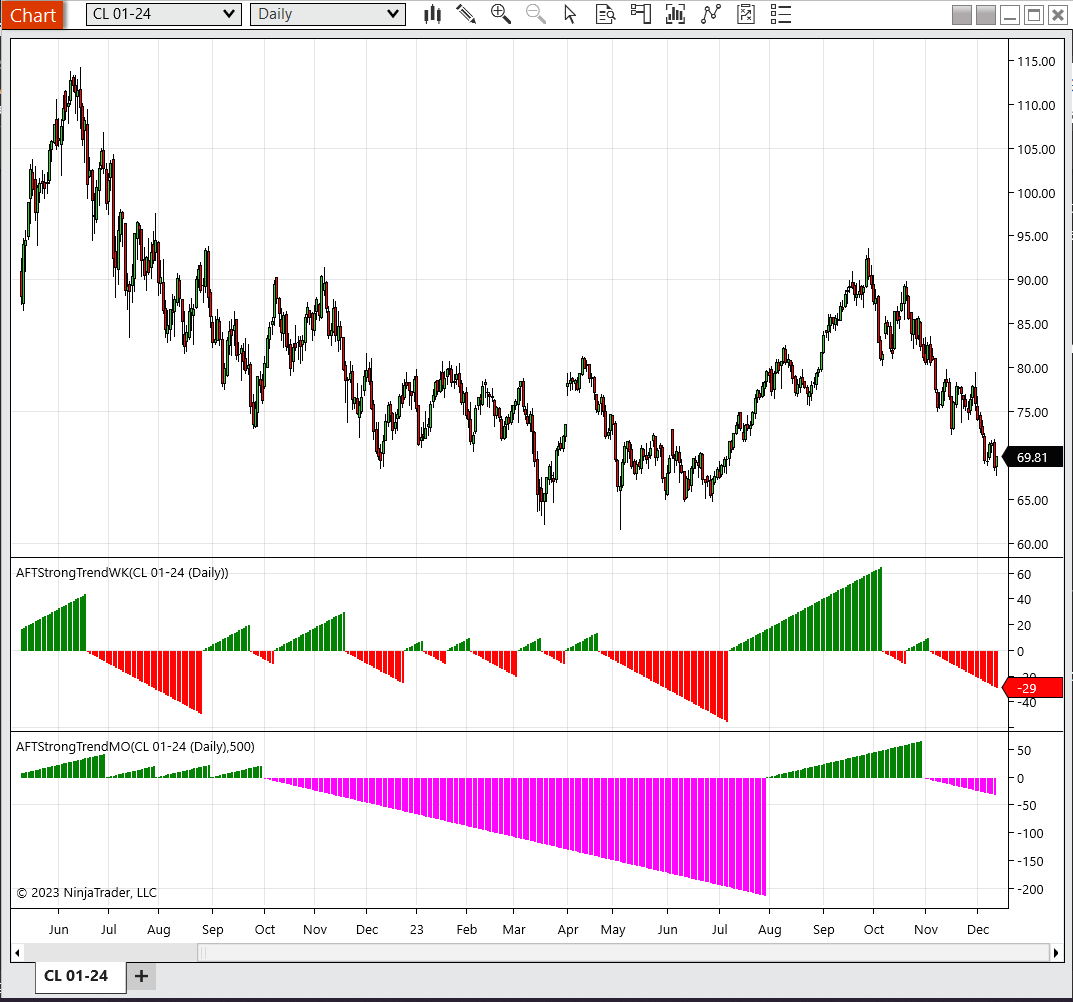Click the -29 red indicator value marker
Viewport: 1073px width, 1002px height.
point(1032,689)
